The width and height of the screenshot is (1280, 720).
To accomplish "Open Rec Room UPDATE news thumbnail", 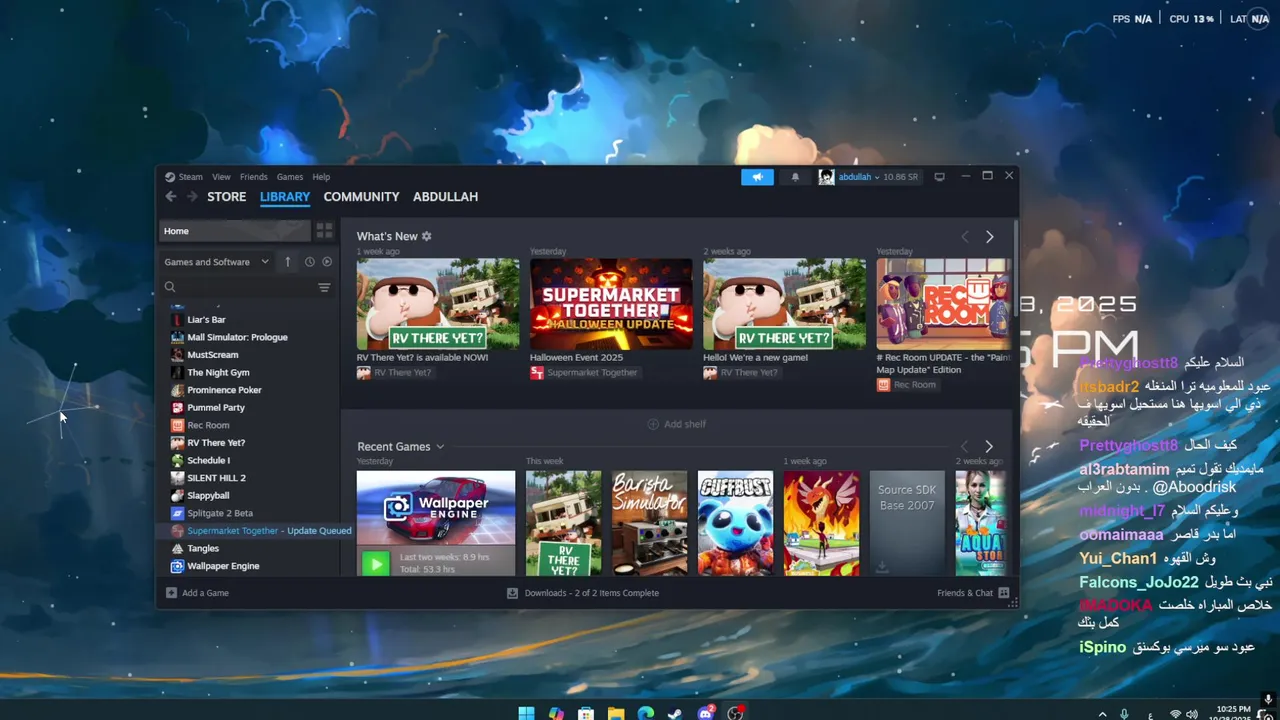I will coord(944,304).
